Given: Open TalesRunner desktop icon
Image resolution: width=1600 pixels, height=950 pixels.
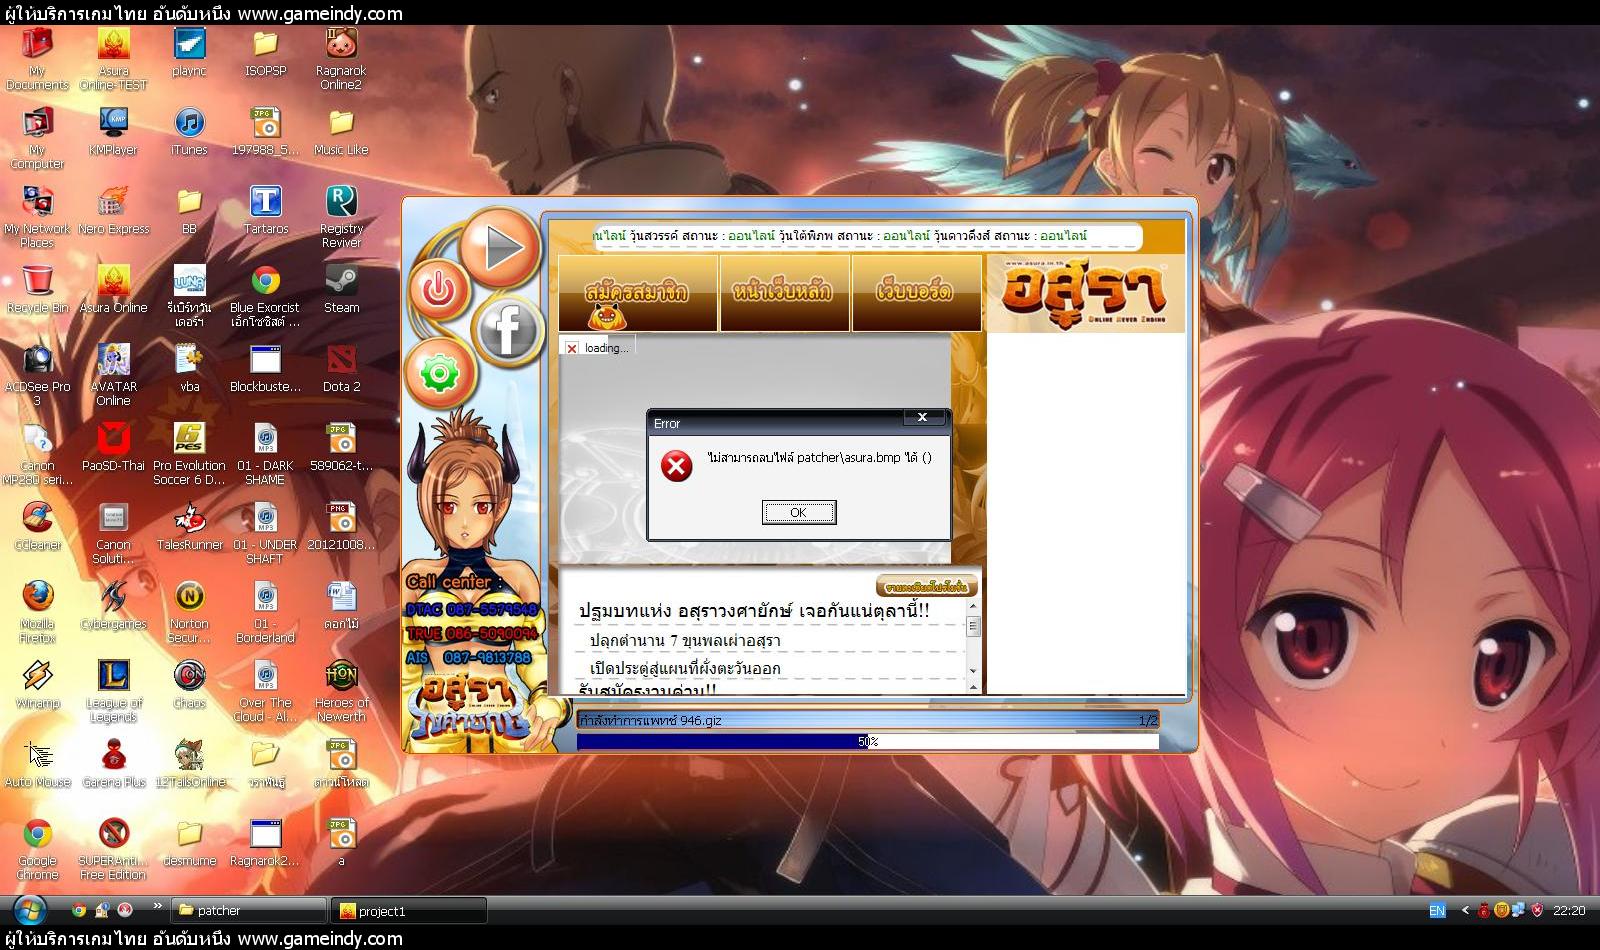Looking at the screenshot, I should (x=189, y=527).
